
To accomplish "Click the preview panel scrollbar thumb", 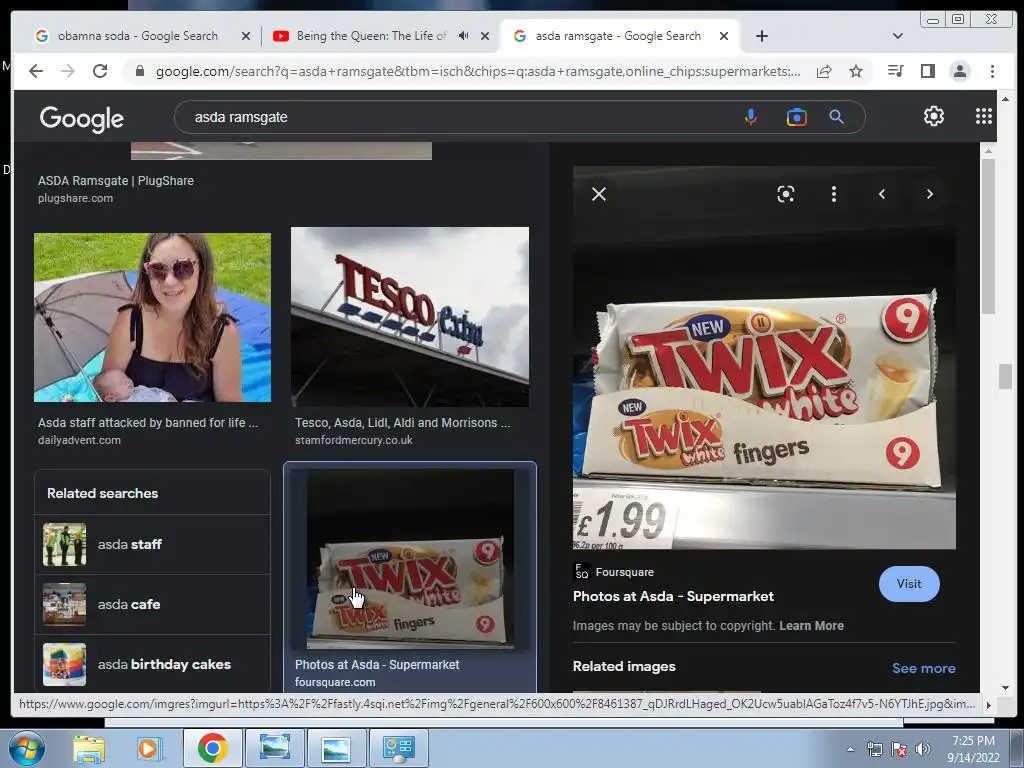I will tap(988, 235).
